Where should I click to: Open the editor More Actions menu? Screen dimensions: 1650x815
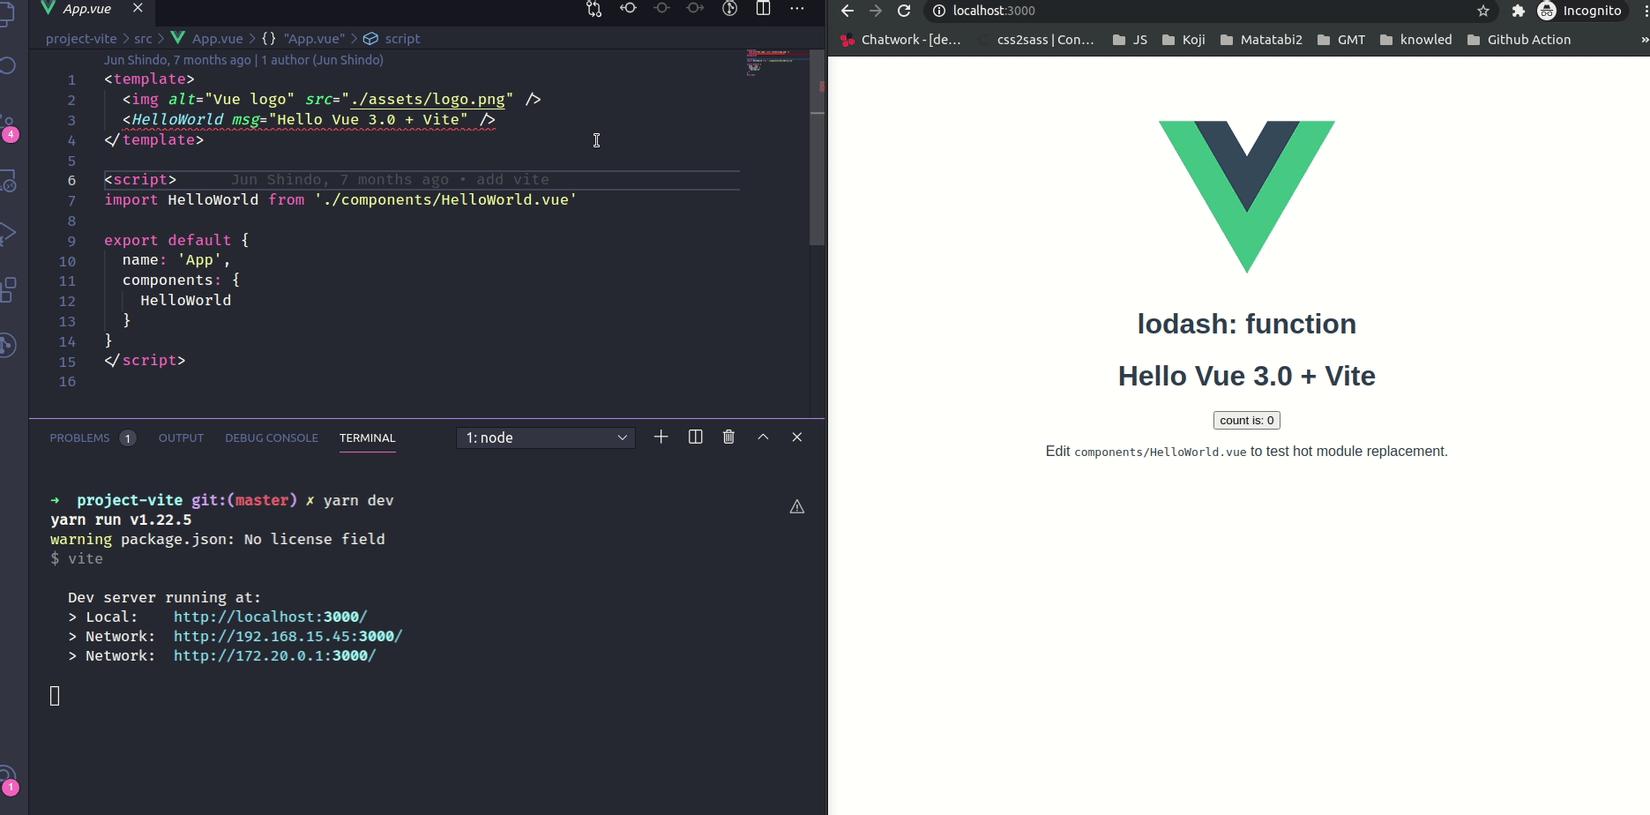tap(797, 9)
